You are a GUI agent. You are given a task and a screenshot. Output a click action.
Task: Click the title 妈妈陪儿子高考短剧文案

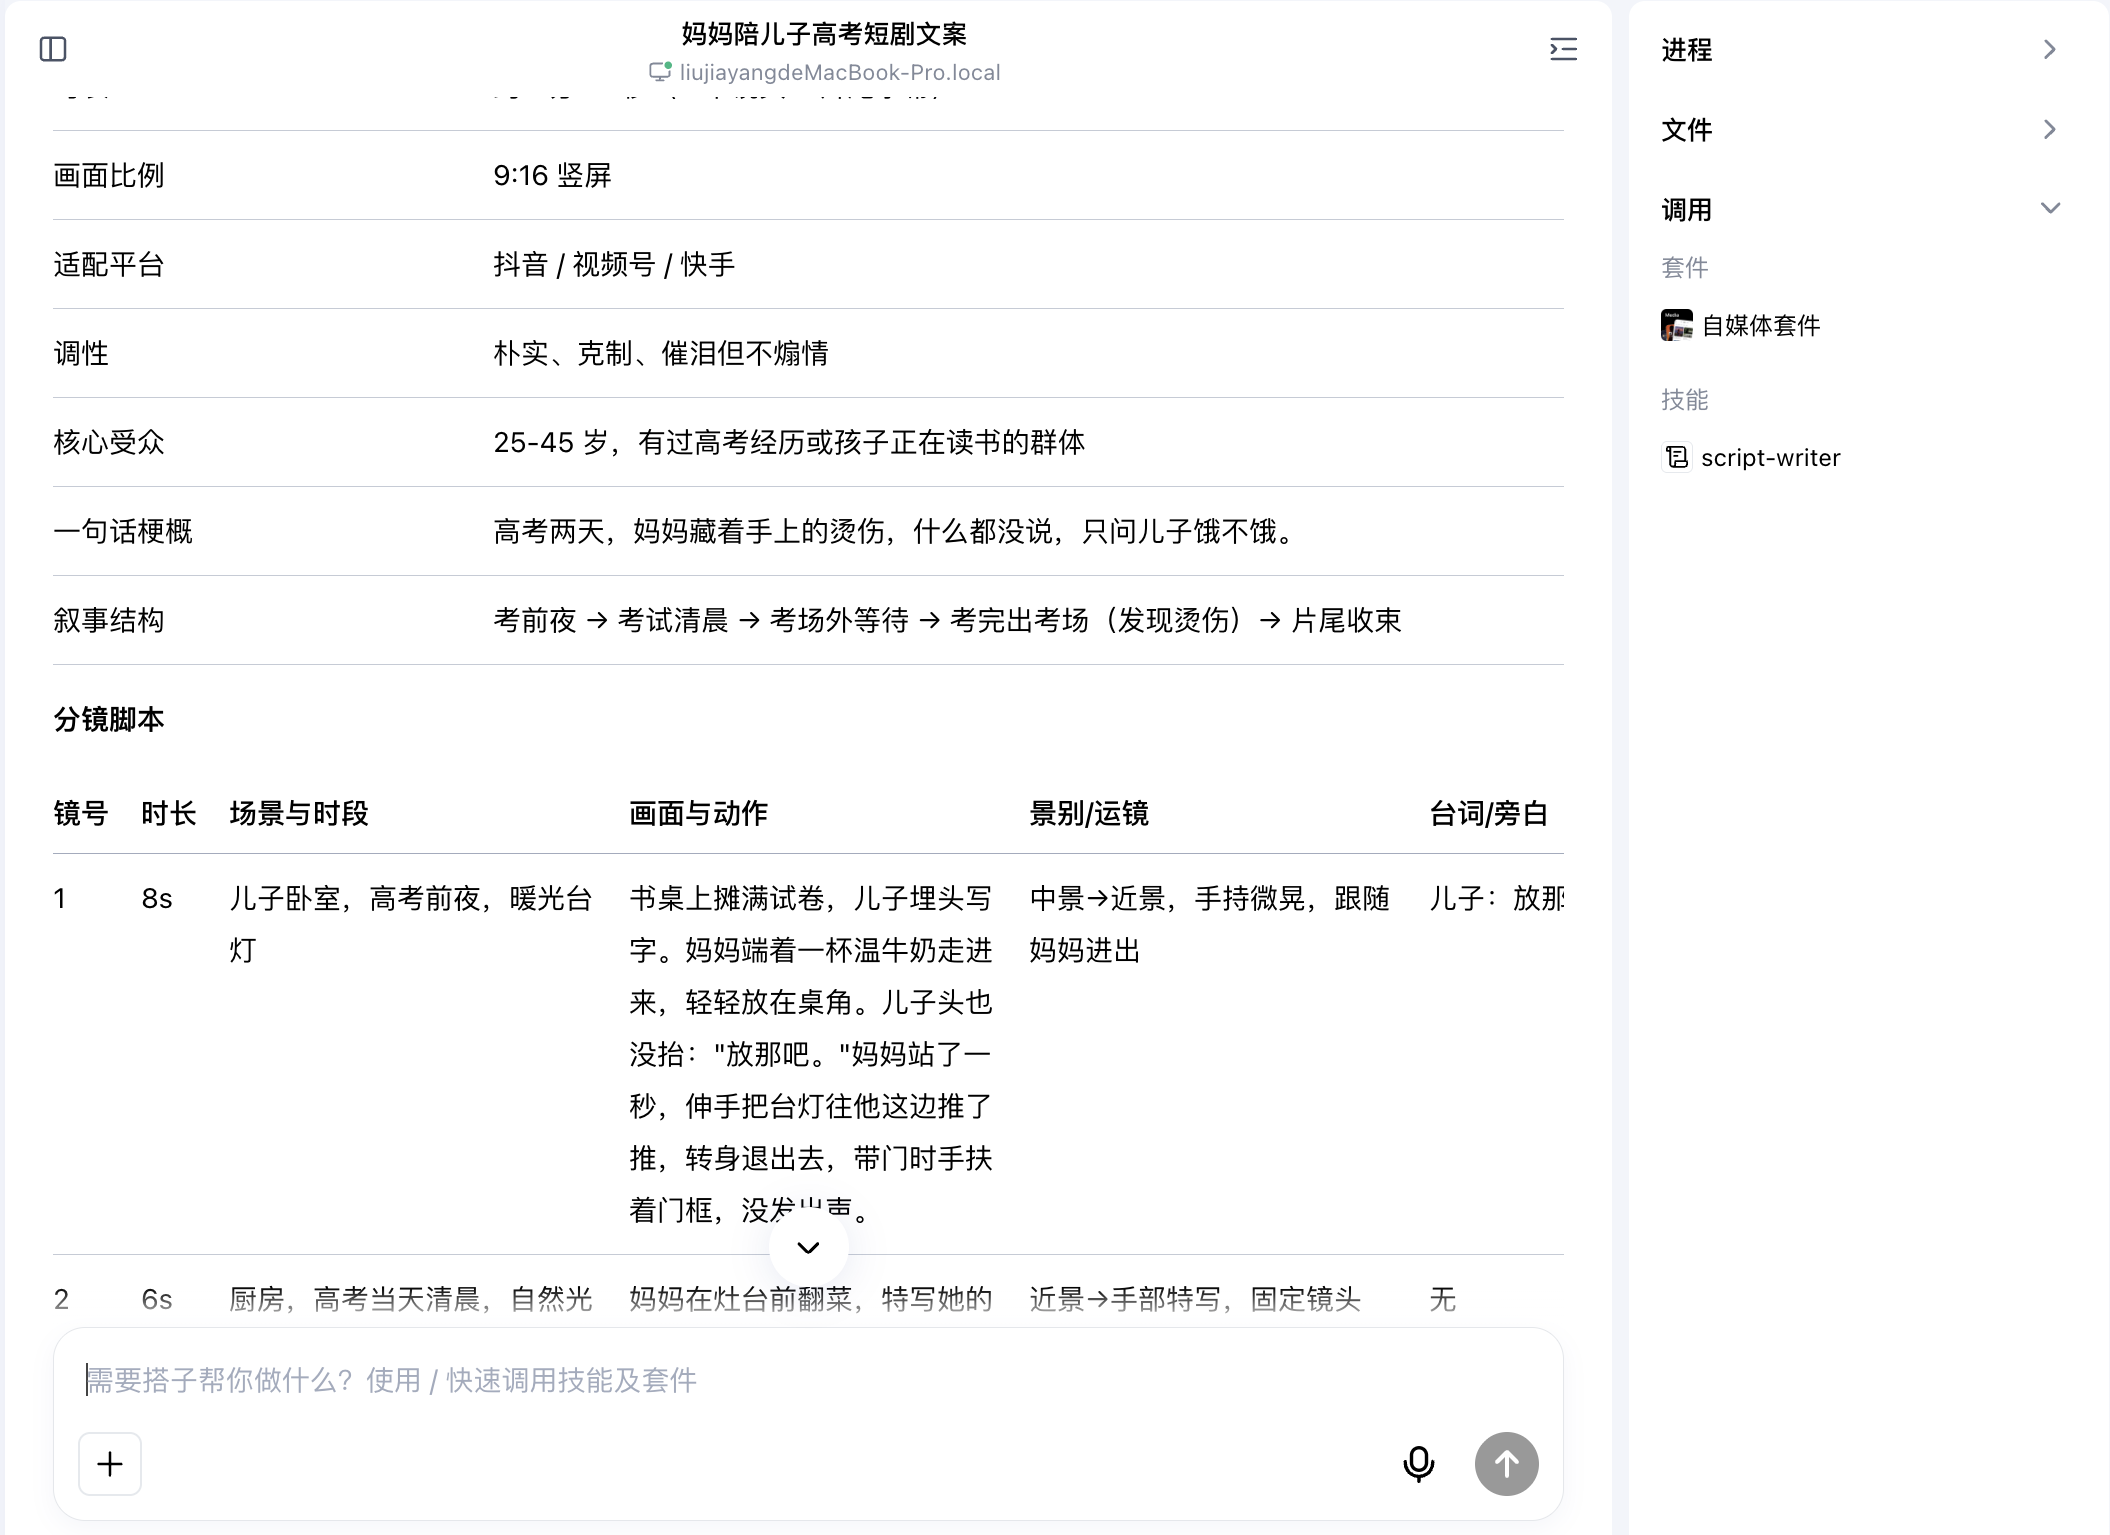click(x=824, y=34)
